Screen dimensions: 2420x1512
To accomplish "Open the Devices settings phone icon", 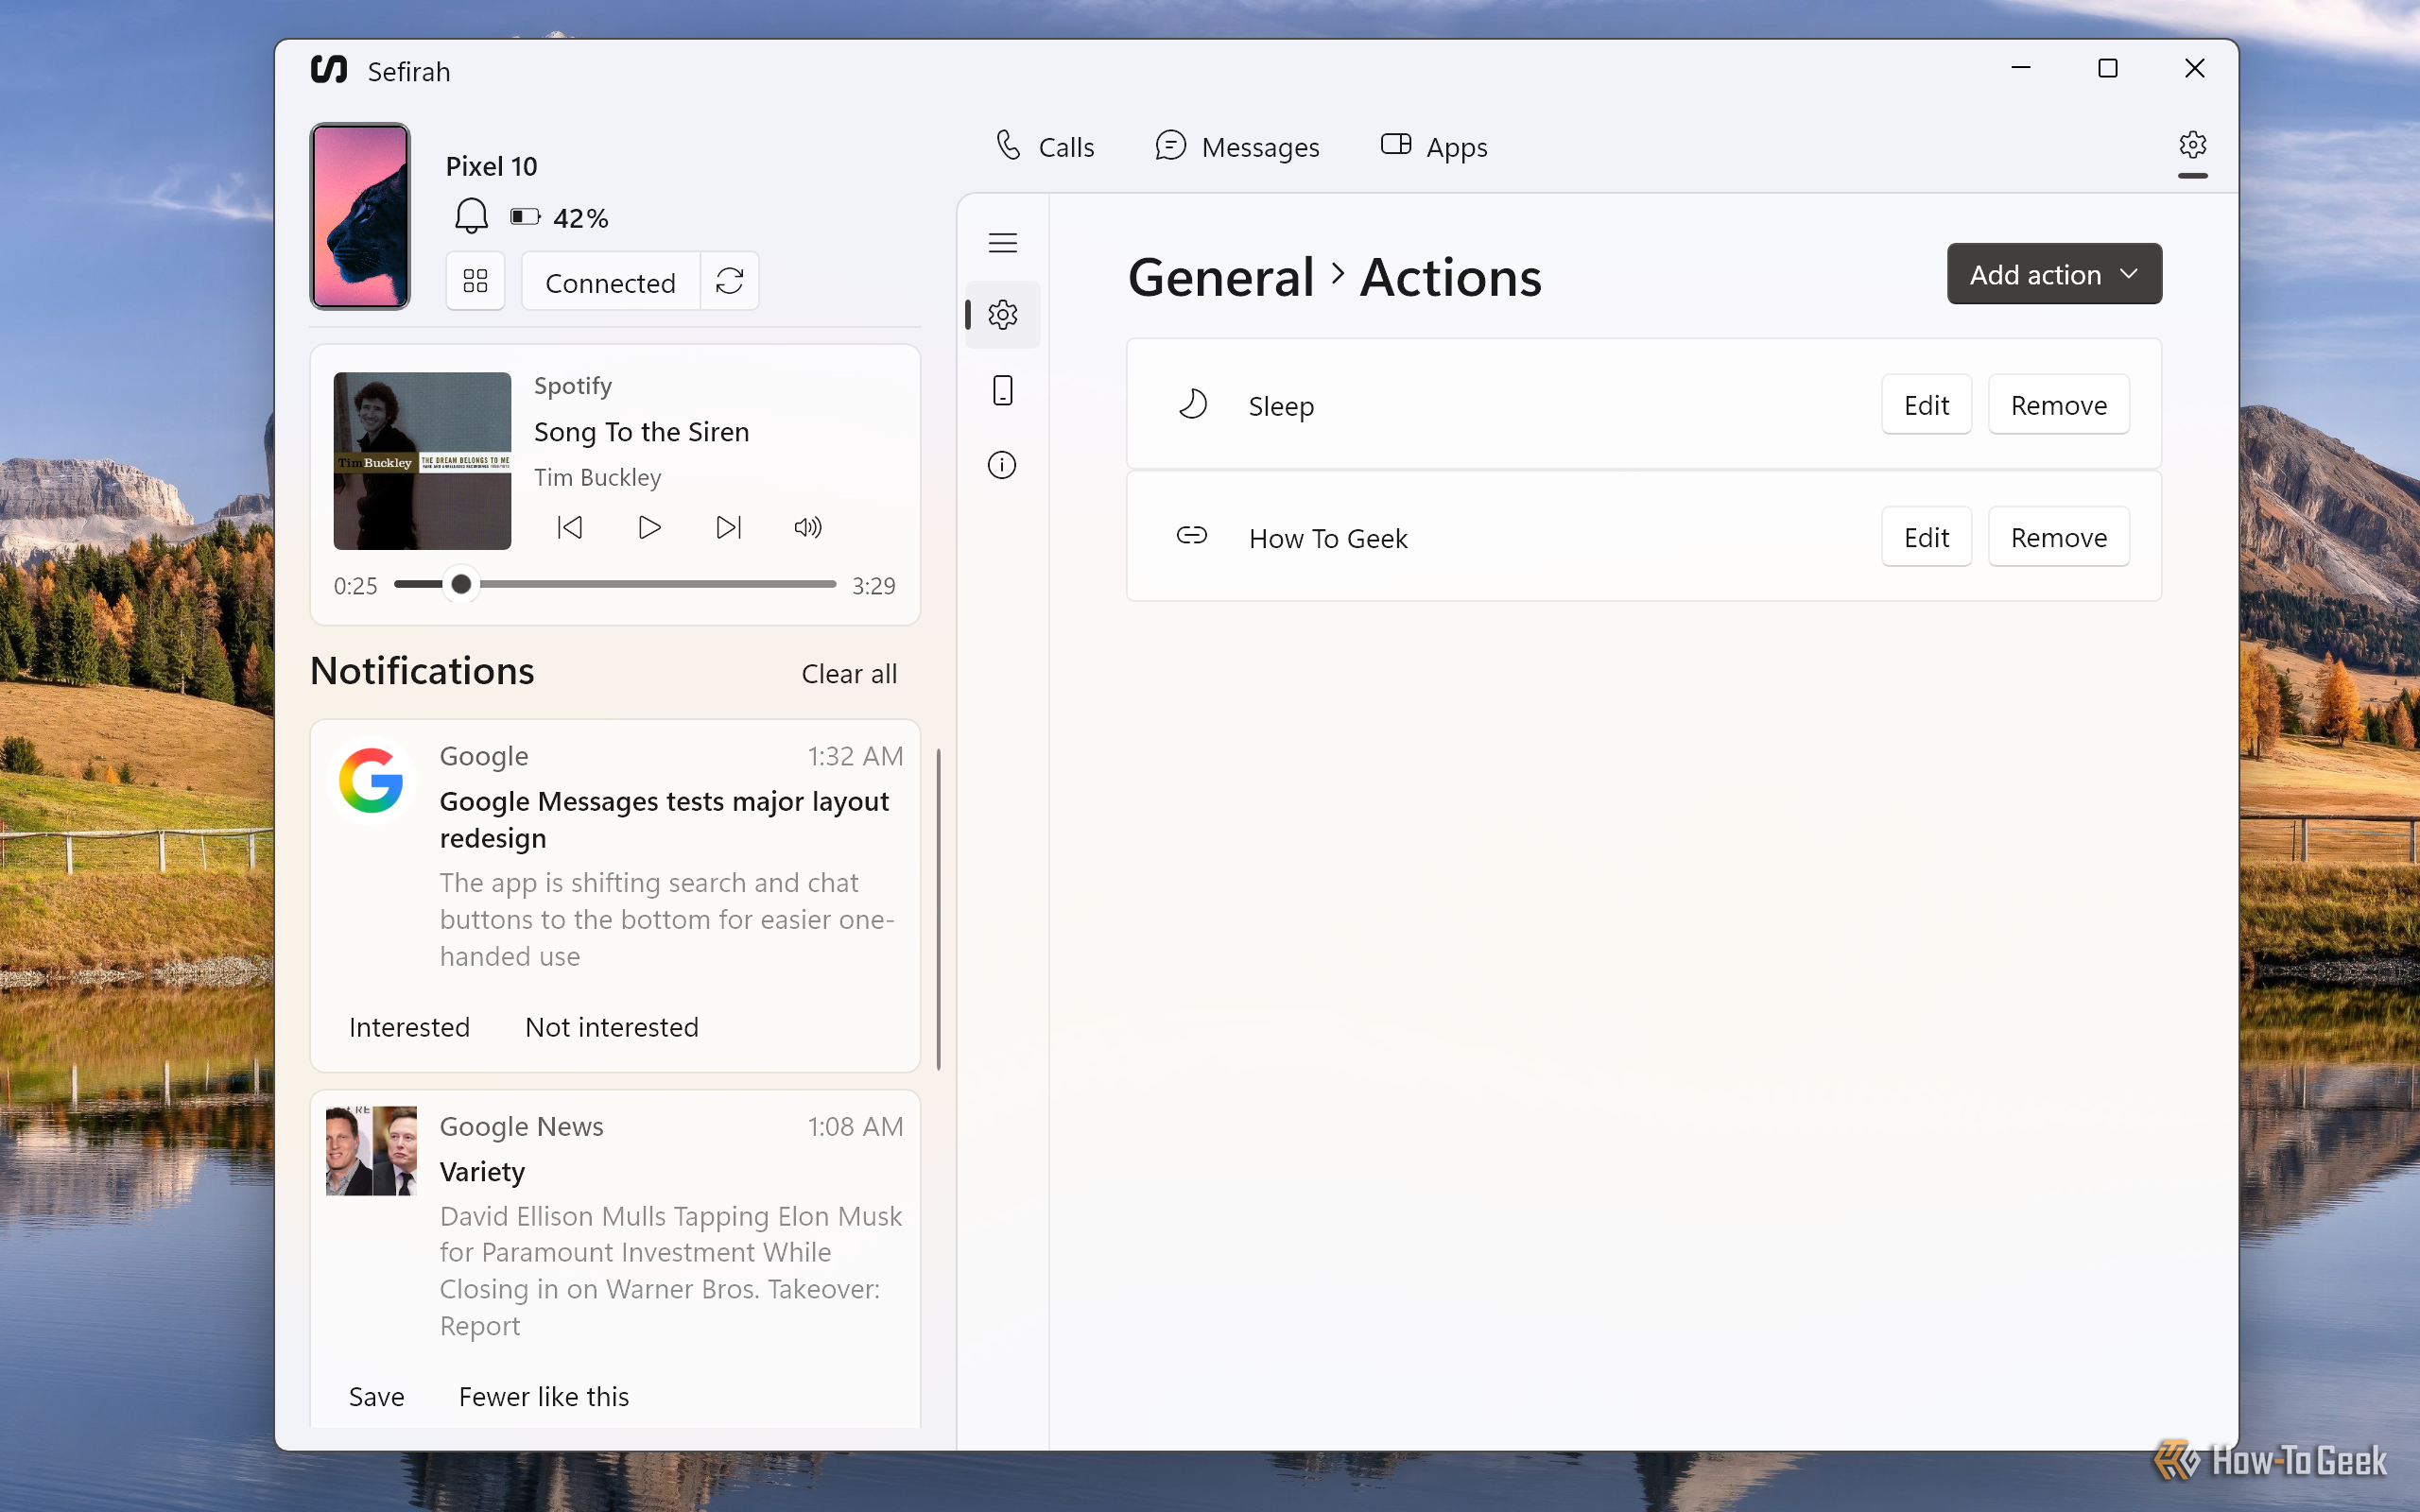I will [1003, 390].
